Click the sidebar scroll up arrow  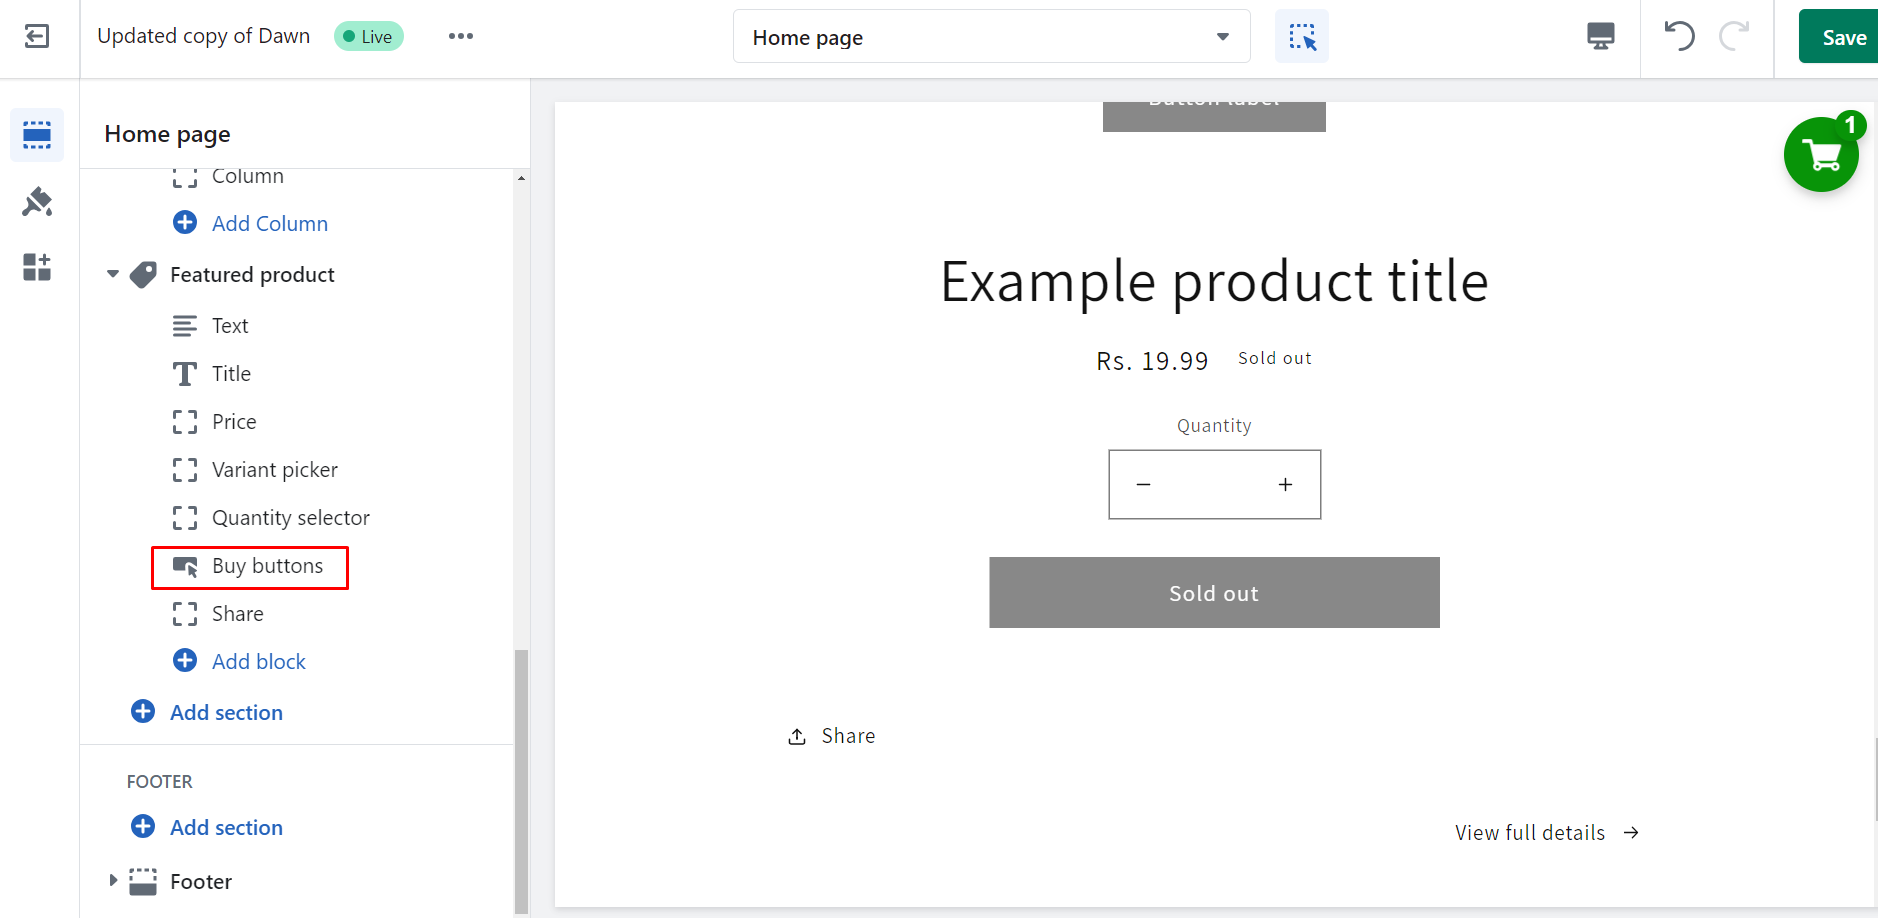521,178
